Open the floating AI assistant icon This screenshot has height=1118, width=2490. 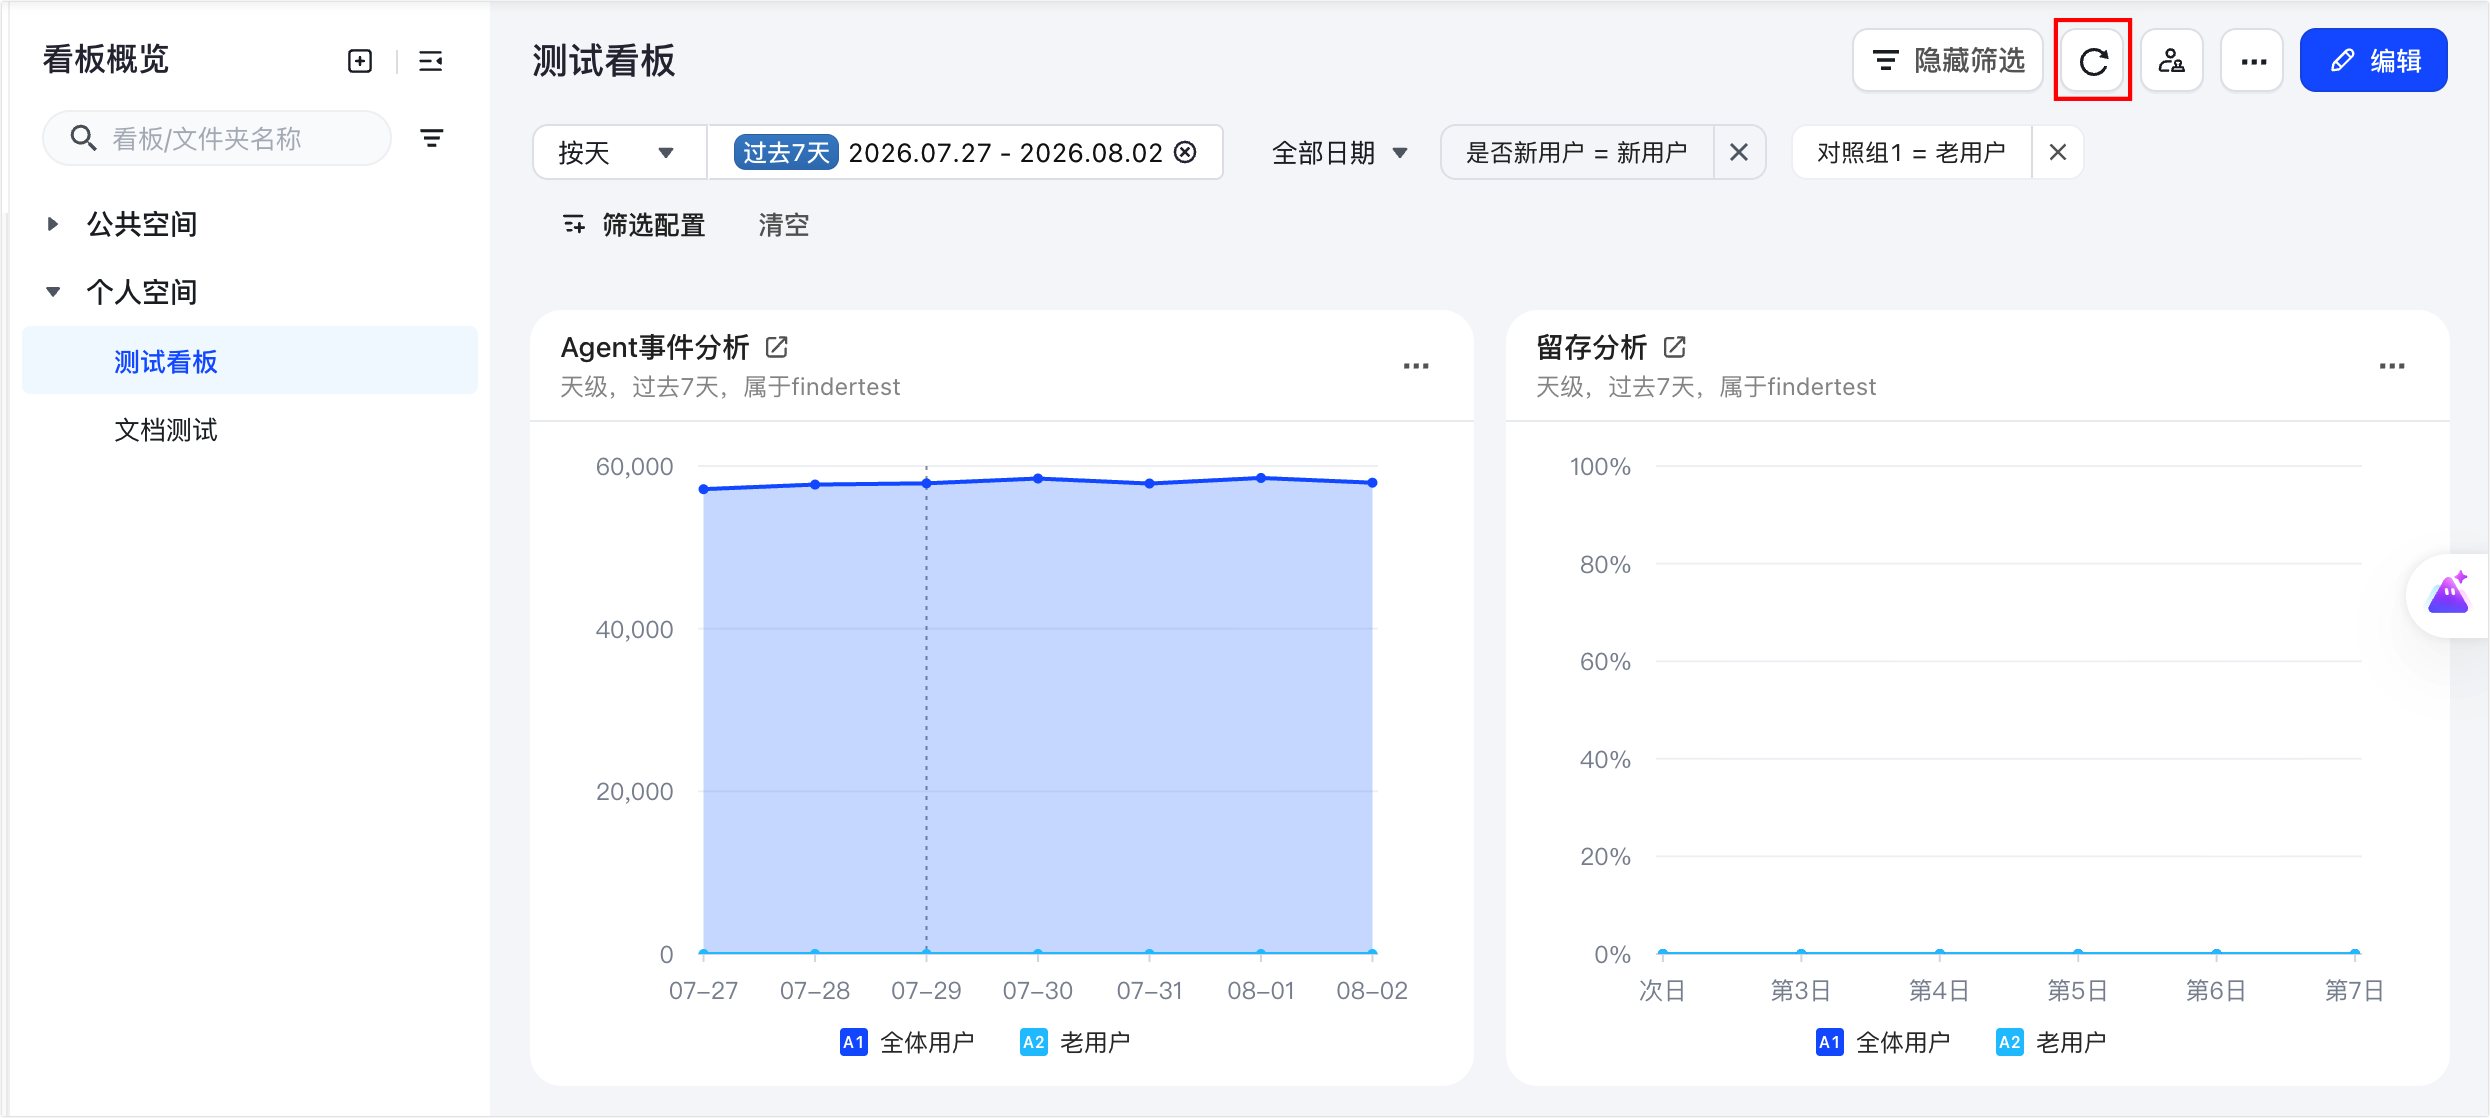point(2449,595)
